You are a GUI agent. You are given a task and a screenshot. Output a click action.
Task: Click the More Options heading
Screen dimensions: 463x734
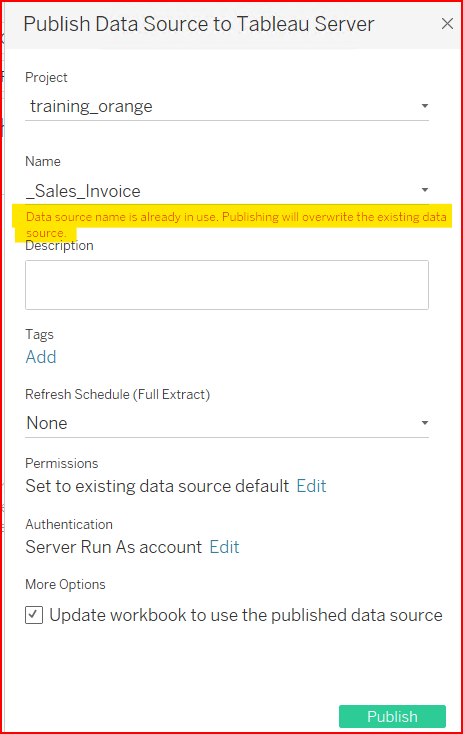[66, 585]
